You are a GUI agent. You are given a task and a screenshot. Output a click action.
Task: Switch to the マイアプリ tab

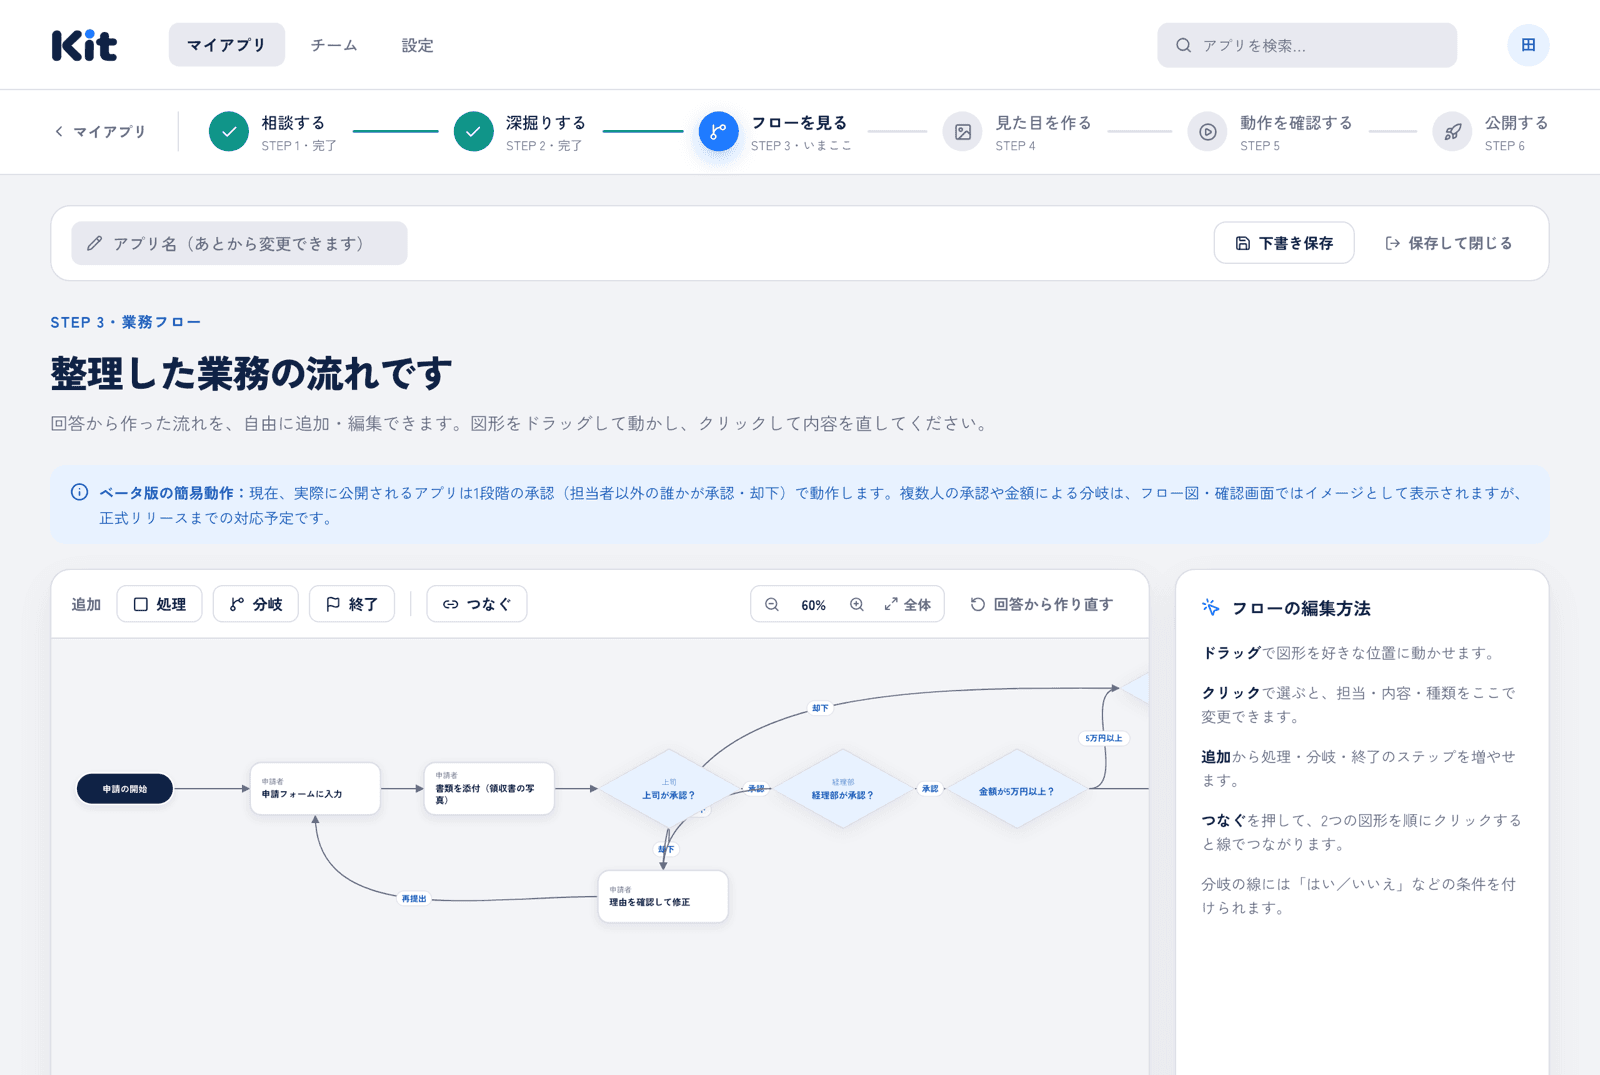227,45
